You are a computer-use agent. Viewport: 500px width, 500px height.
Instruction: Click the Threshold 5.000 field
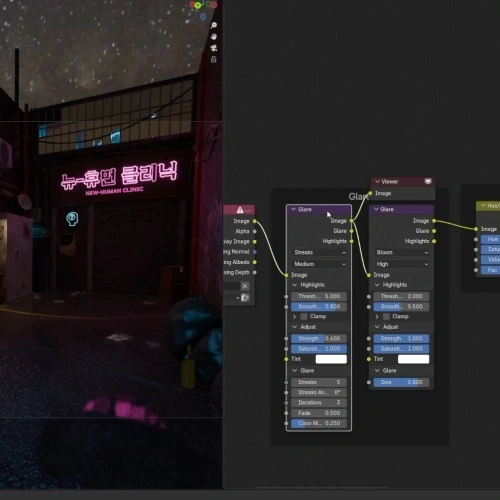click(x=319, y=296)
